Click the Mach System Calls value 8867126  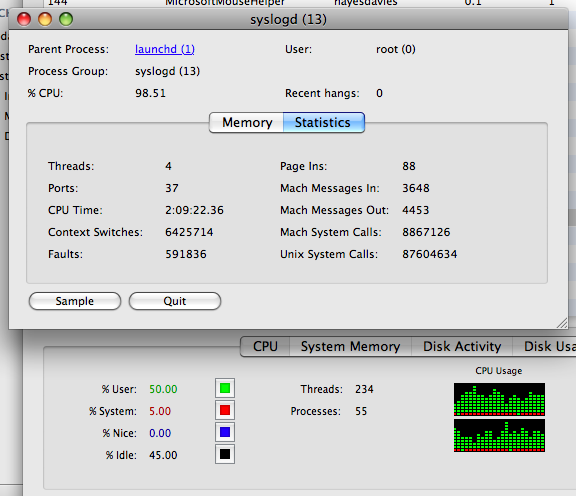pyautogui.click(x=426, y=232)
